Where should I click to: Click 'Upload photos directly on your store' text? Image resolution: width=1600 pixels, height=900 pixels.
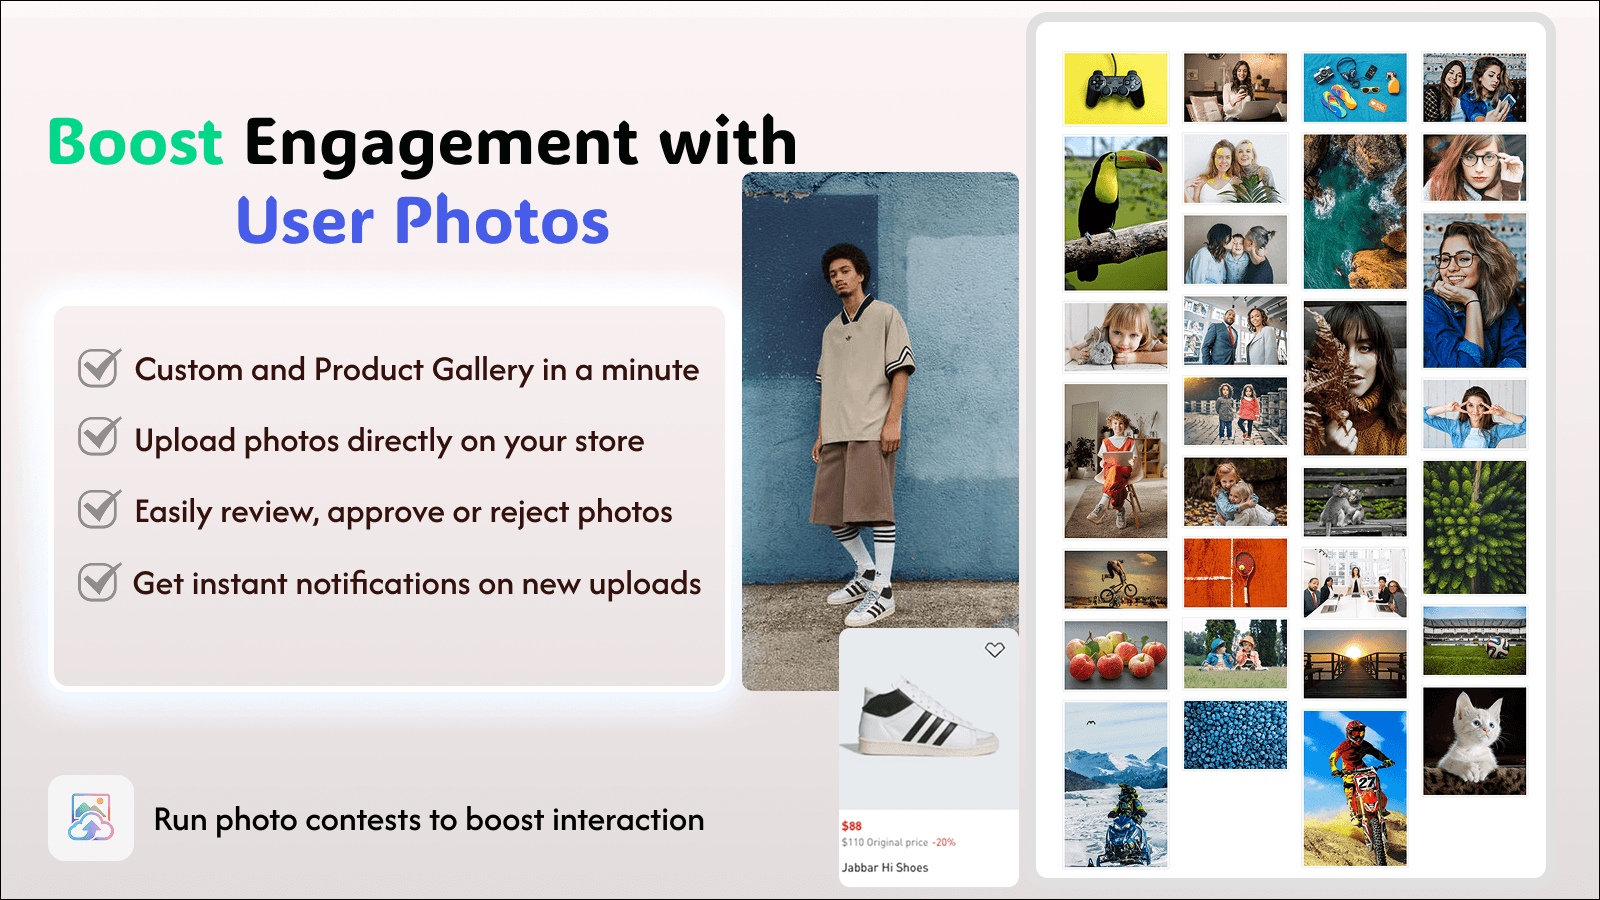tap(389, 441)
